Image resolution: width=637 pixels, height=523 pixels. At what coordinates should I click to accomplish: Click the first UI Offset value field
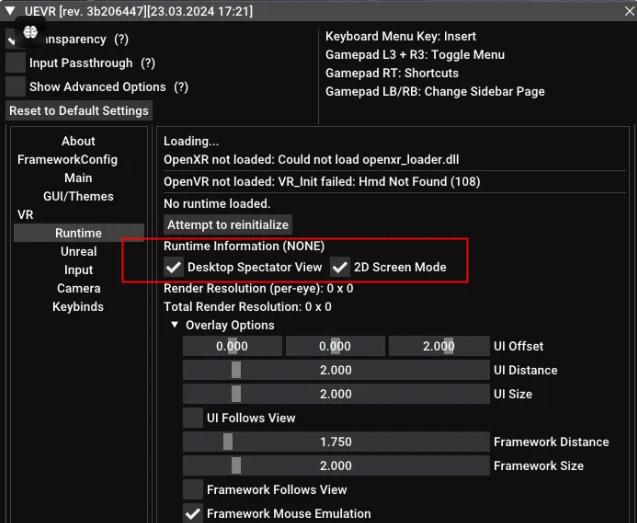coord(232,346)
